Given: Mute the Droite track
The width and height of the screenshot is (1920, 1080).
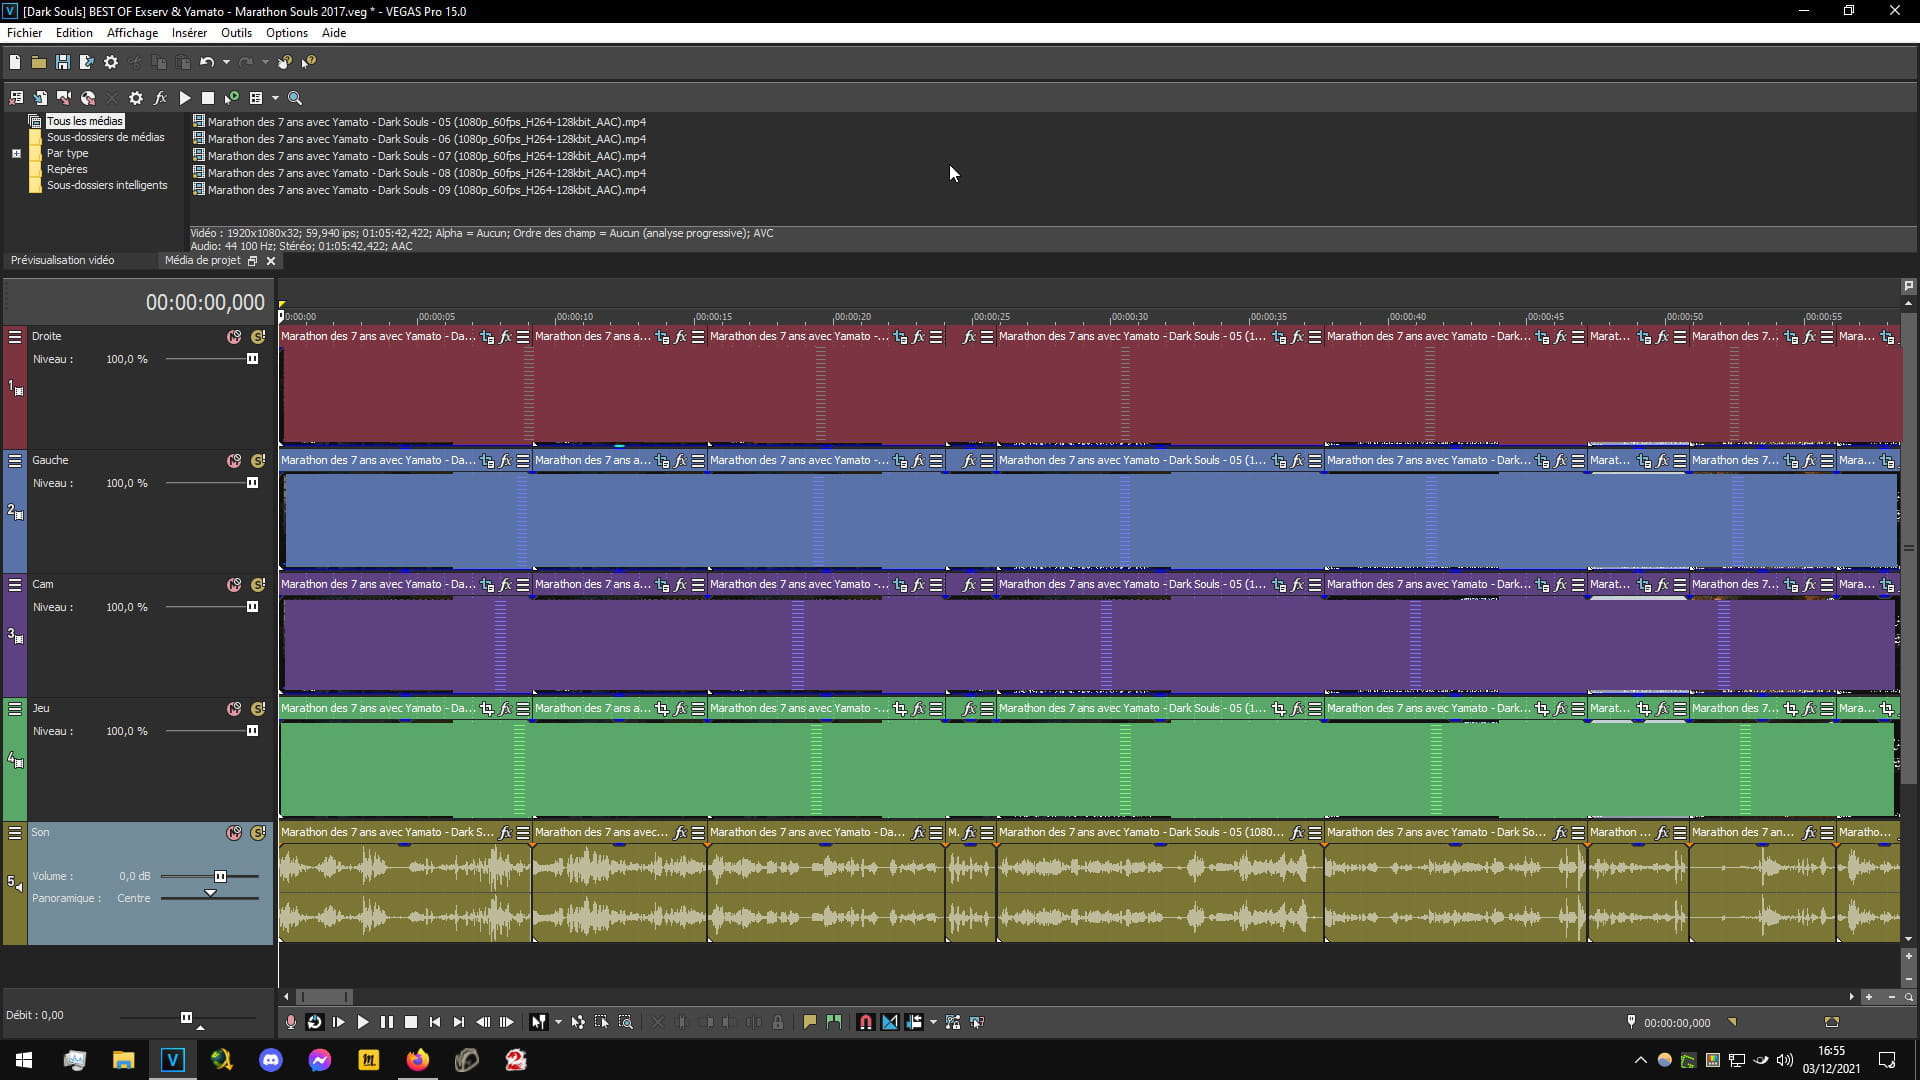Looking at the screenshot, I should pyautogui.click(x=234, y=337).
